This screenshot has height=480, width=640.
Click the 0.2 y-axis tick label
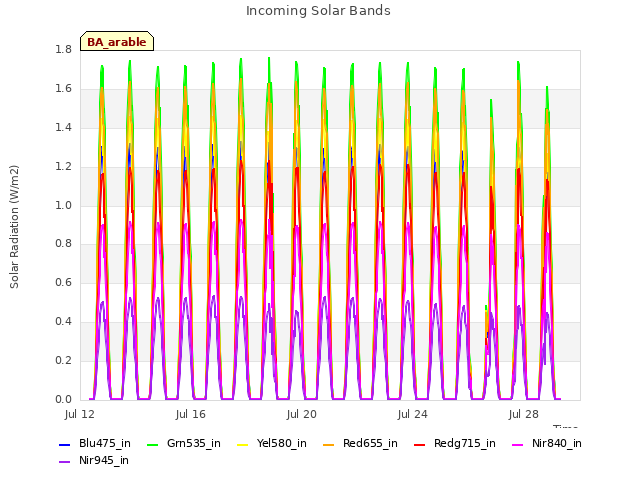tap(63, 360)
